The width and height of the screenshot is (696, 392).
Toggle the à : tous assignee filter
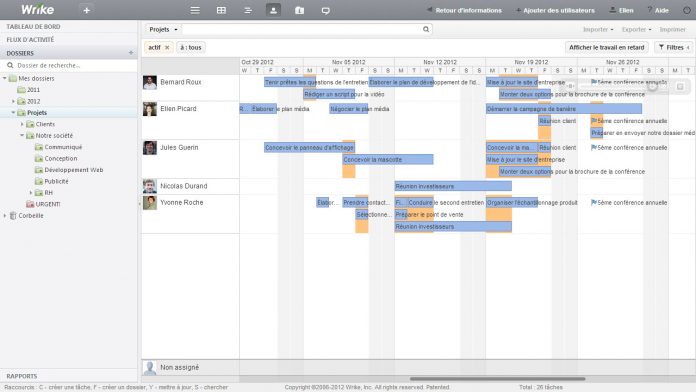[191, 48]
